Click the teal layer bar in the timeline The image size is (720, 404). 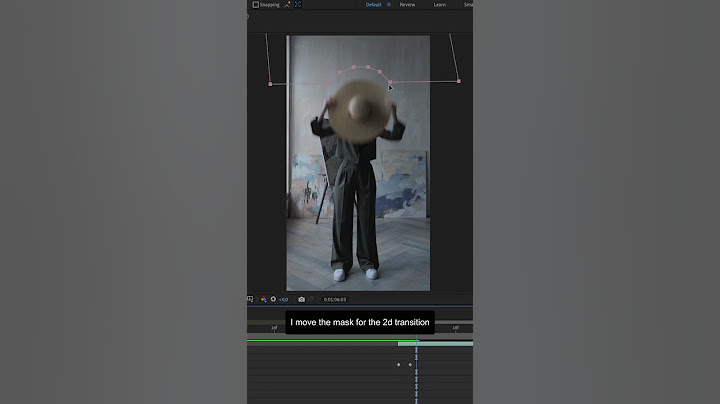point(435,344)
